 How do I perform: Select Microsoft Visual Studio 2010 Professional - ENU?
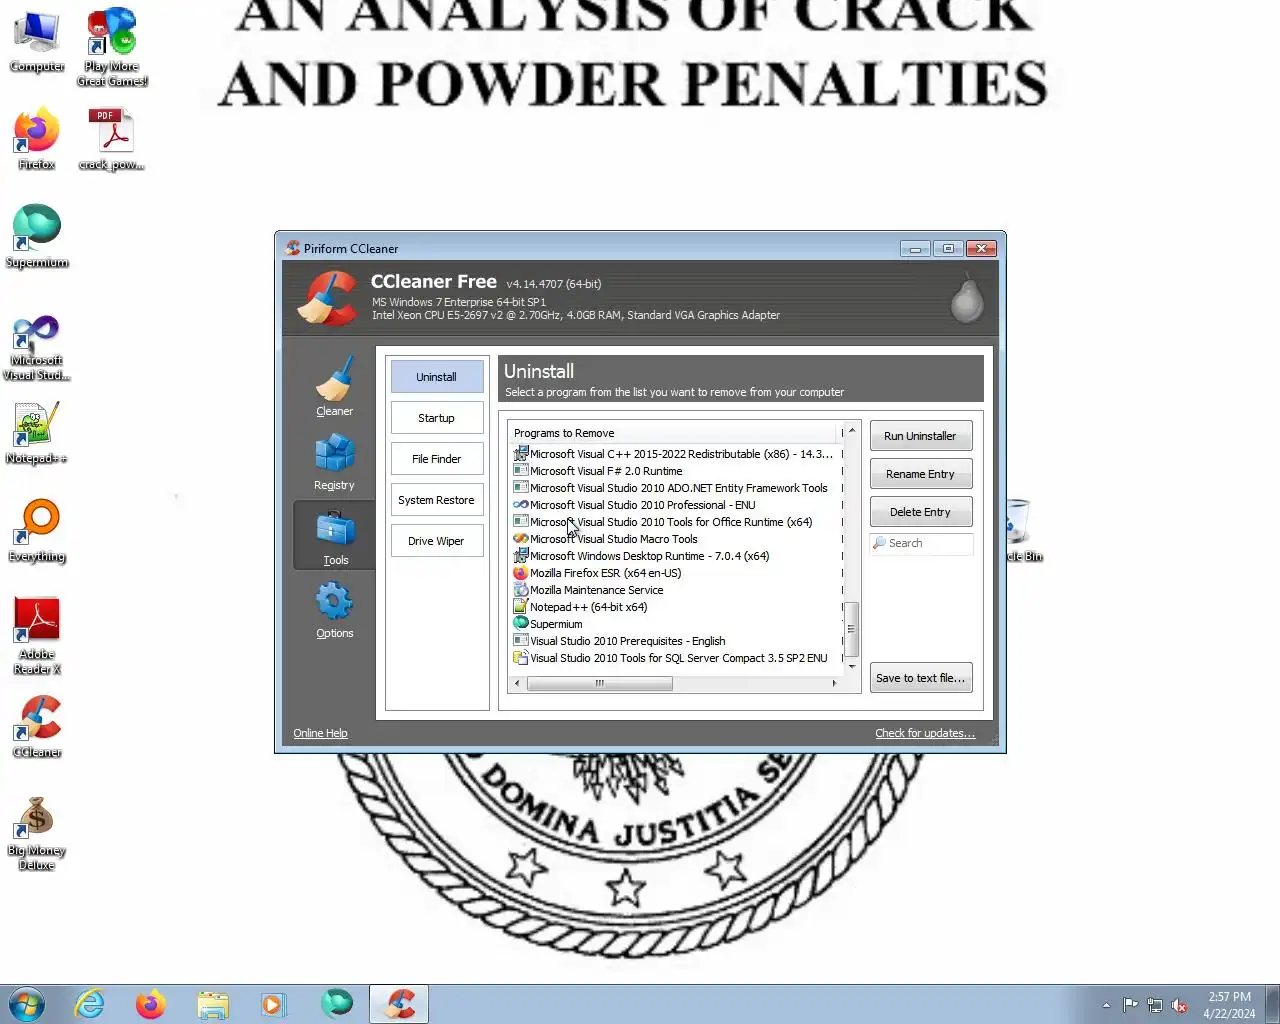[676, 505]
